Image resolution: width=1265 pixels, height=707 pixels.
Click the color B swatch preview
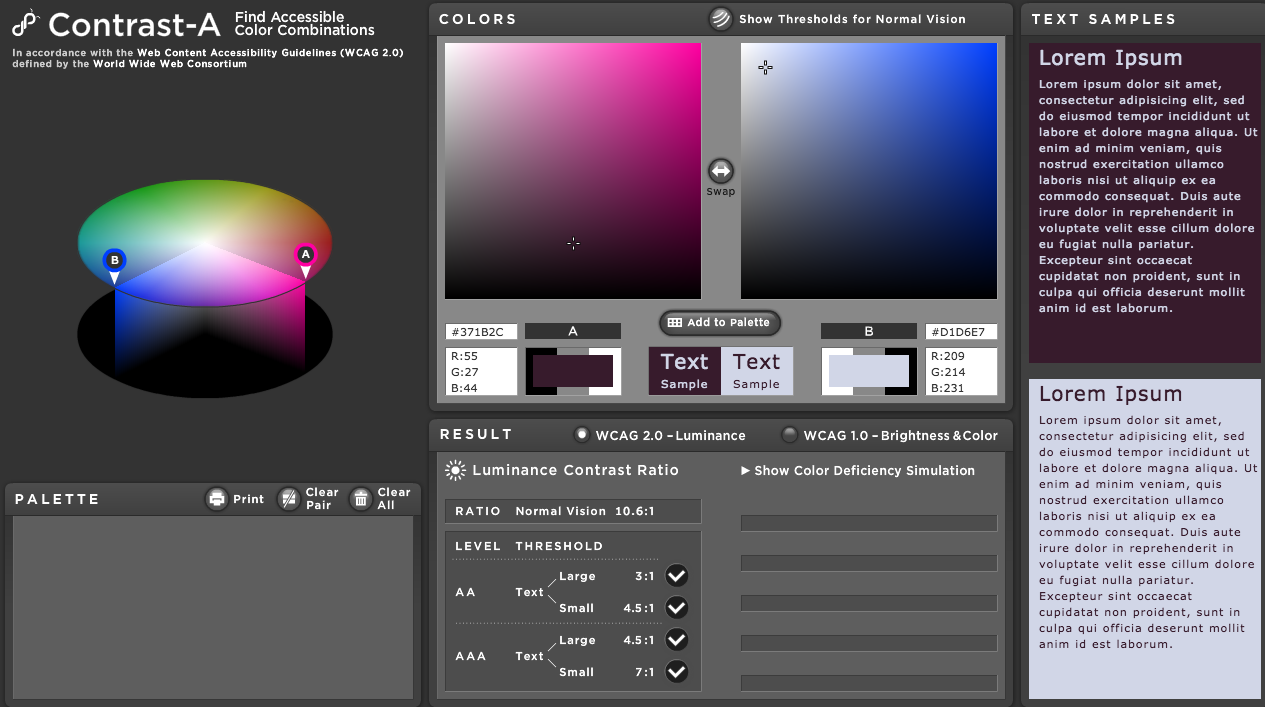point(869,371)
